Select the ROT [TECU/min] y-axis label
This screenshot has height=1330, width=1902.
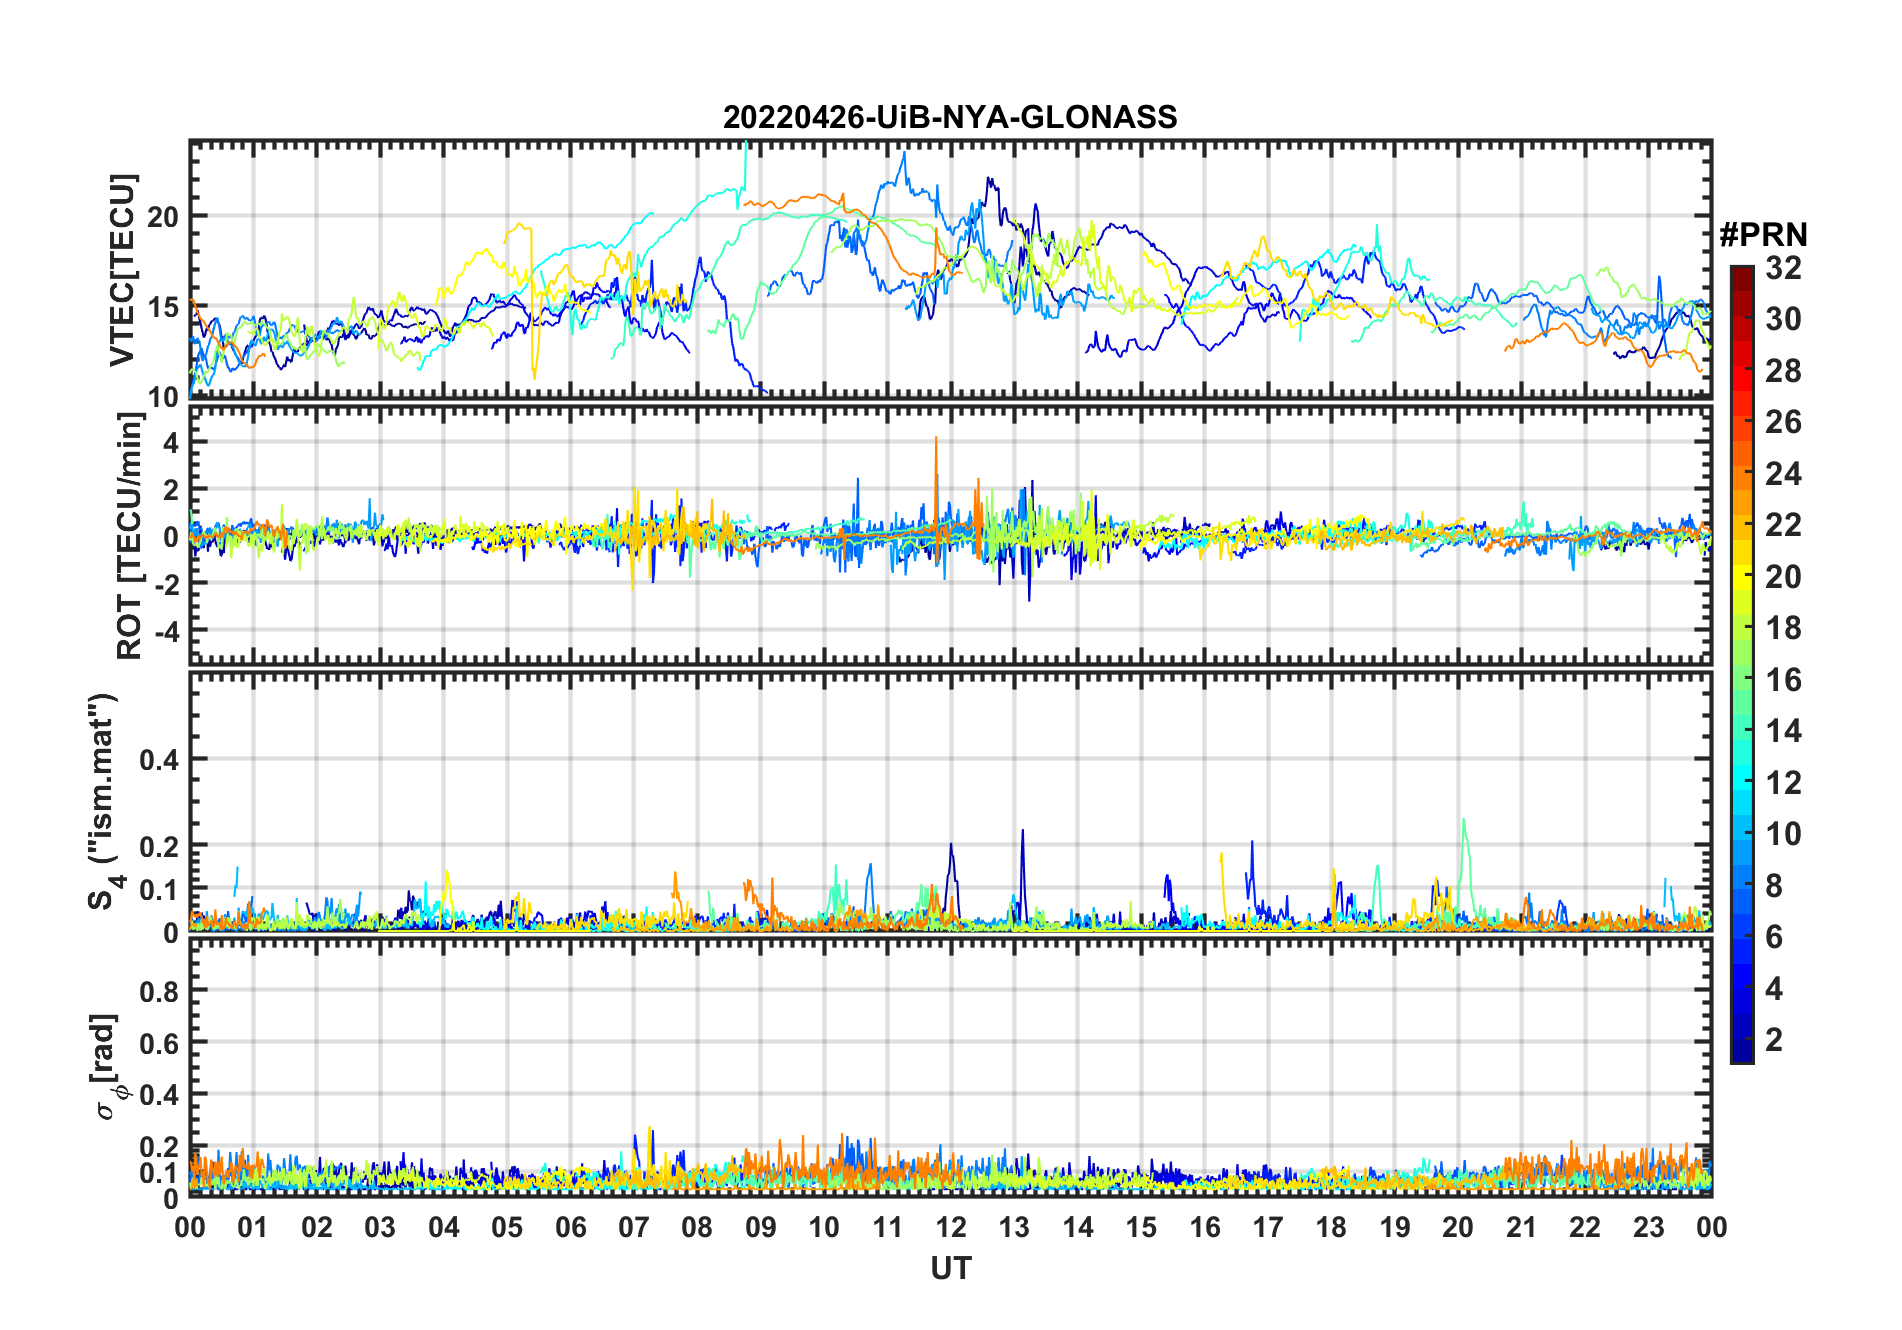[130, 536]
